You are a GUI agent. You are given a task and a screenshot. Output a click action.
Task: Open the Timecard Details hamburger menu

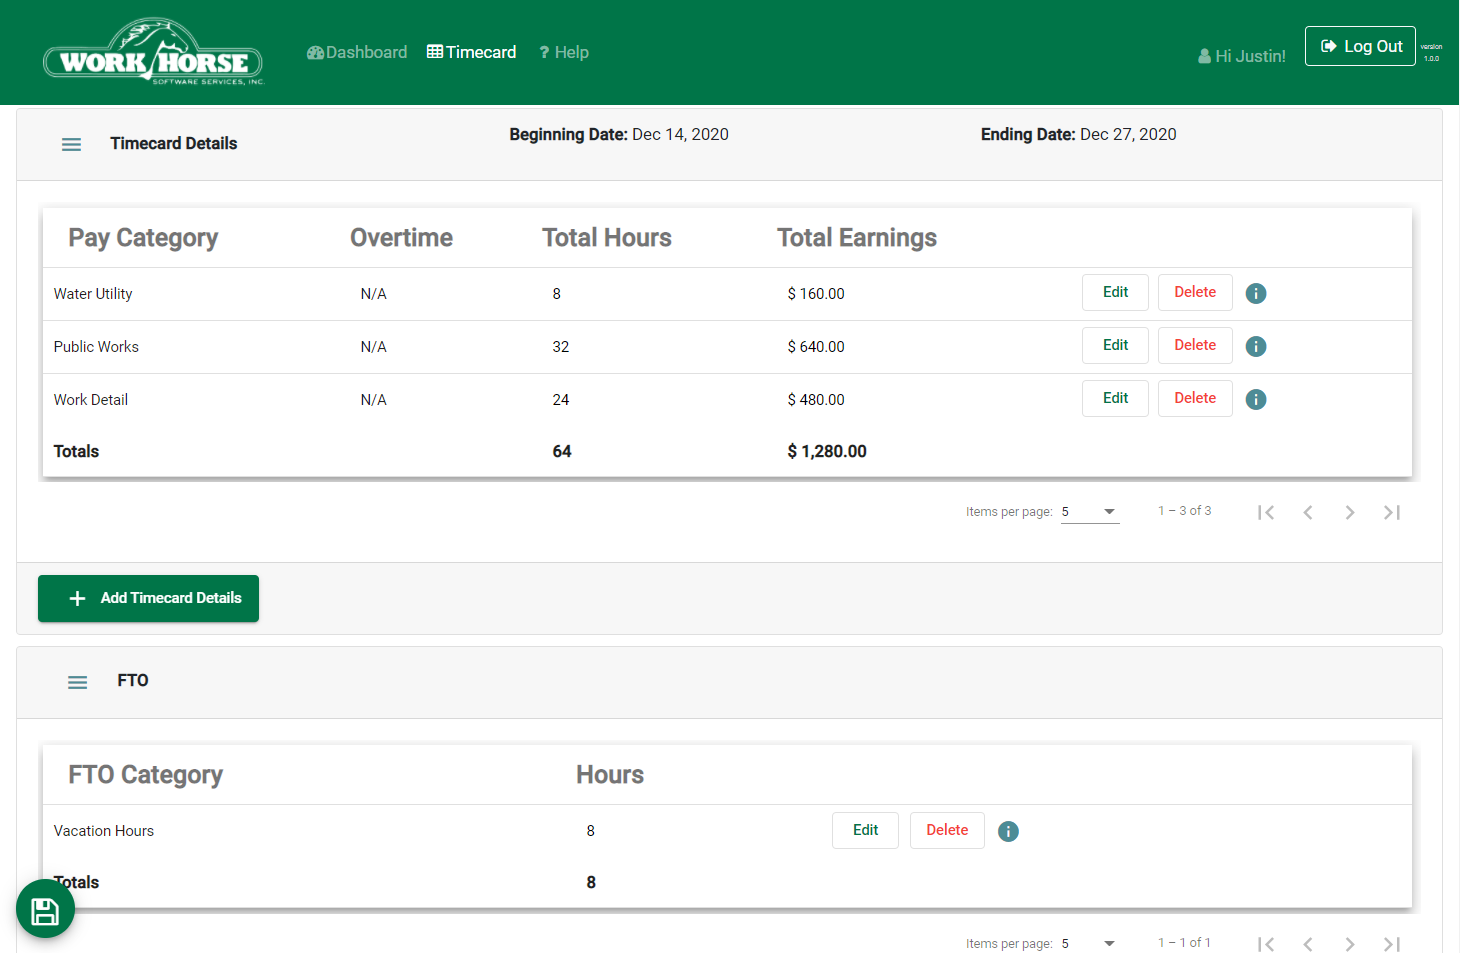[x=71, y=144]
